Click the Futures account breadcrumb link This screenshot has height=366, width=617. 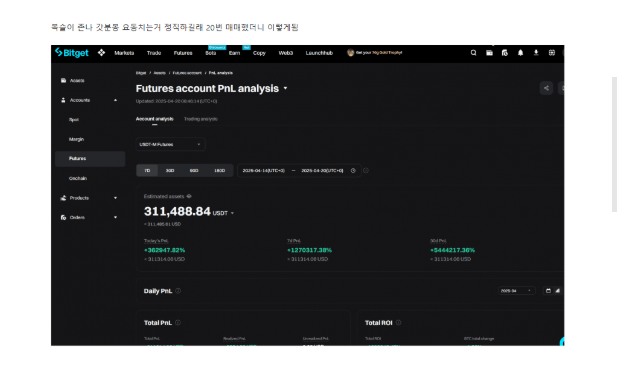187,73
